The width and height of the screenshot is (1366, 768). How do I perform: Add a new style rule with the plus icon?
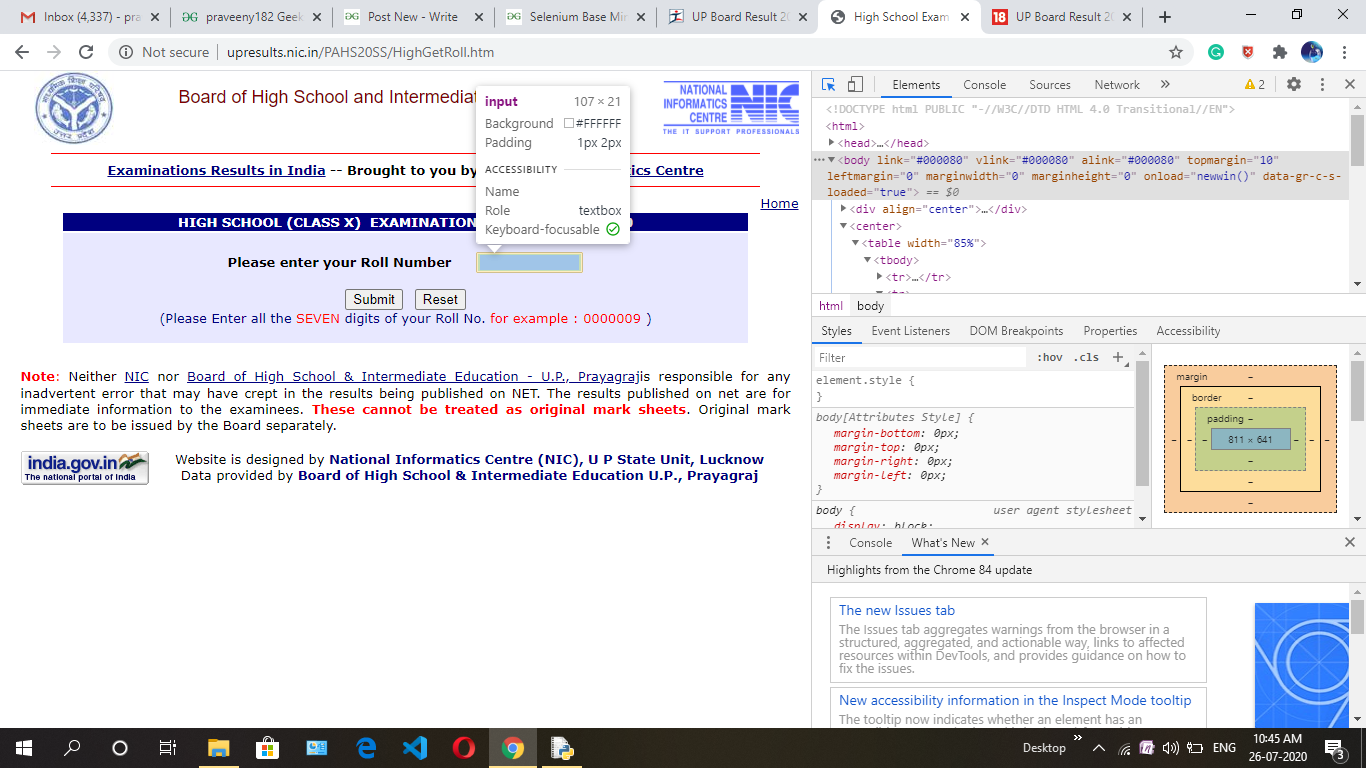[x=1118, y=357]
